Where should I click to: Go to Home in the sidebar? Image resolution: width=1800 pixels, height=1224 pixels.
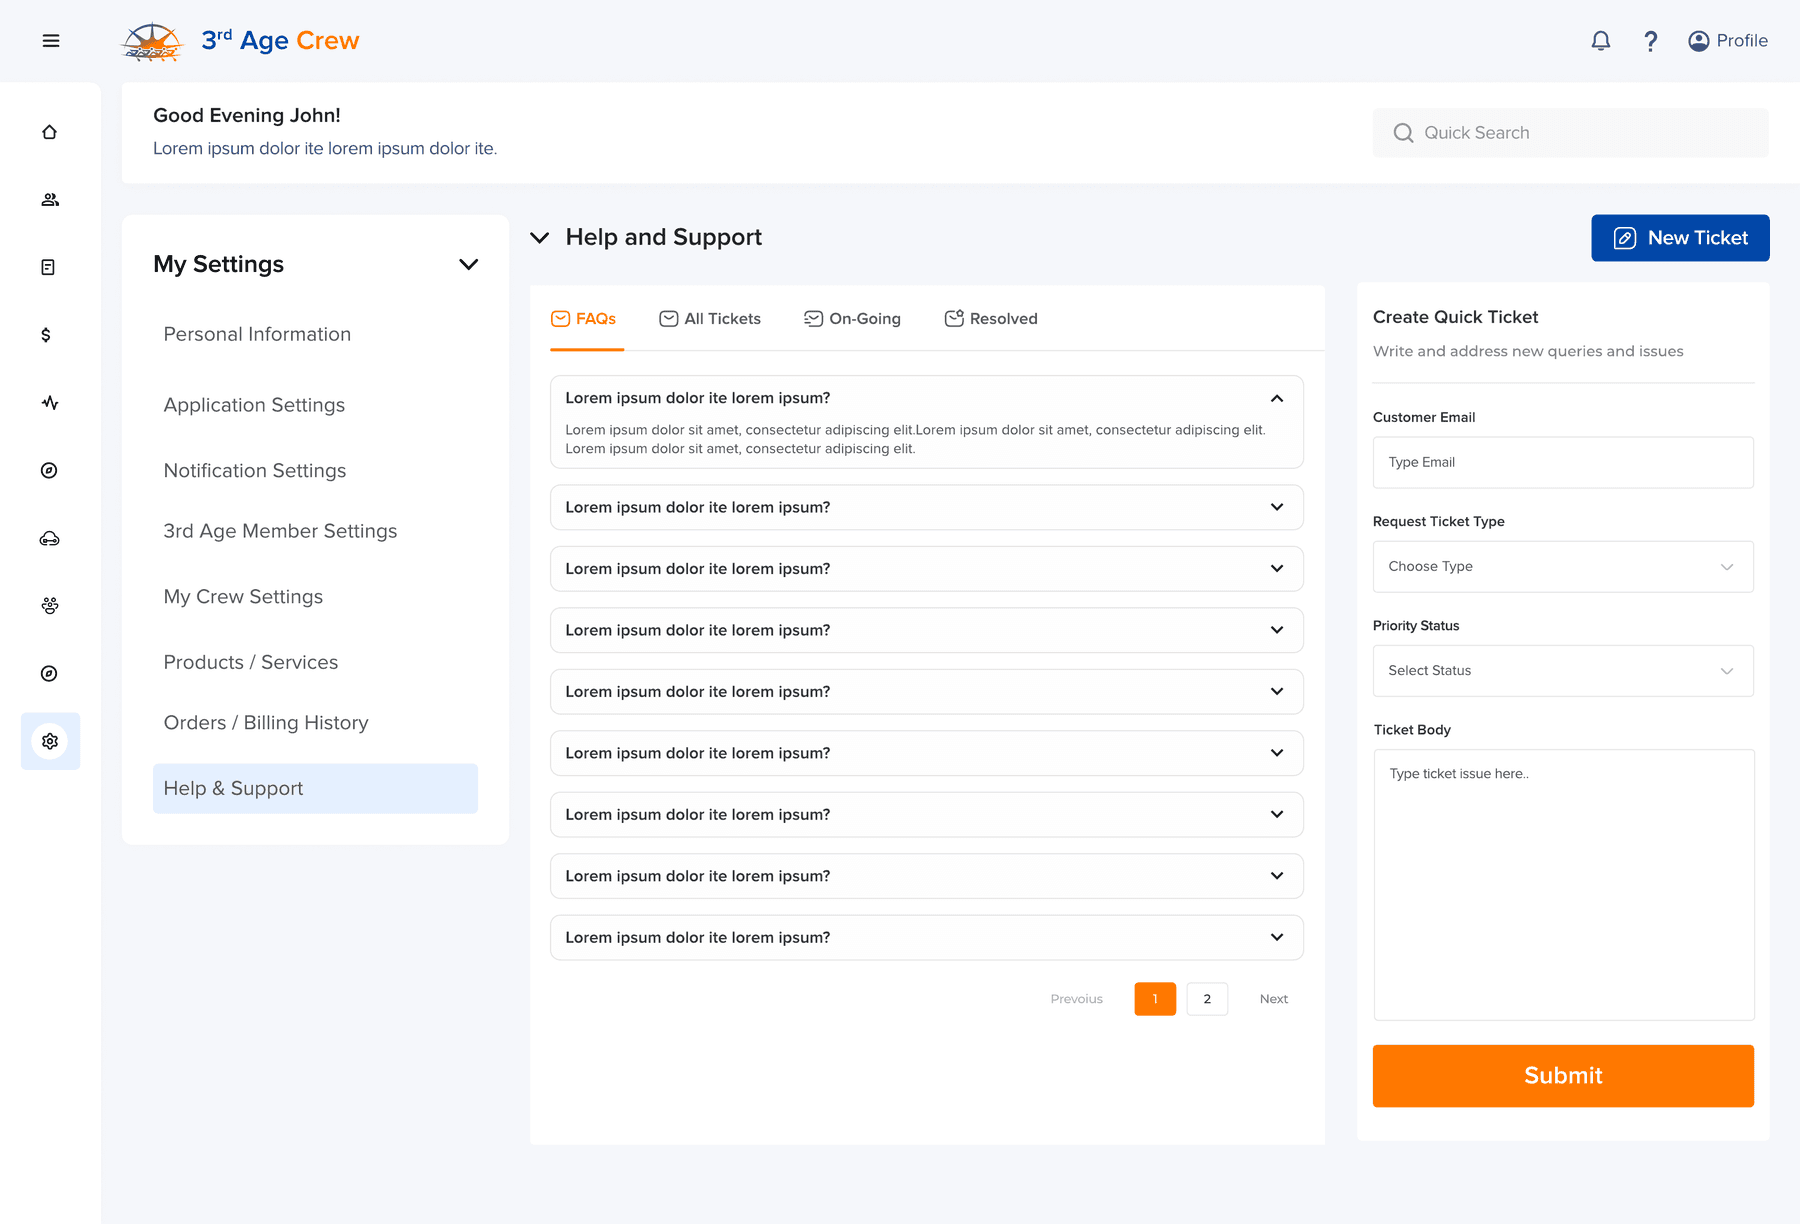coord(49,132)
